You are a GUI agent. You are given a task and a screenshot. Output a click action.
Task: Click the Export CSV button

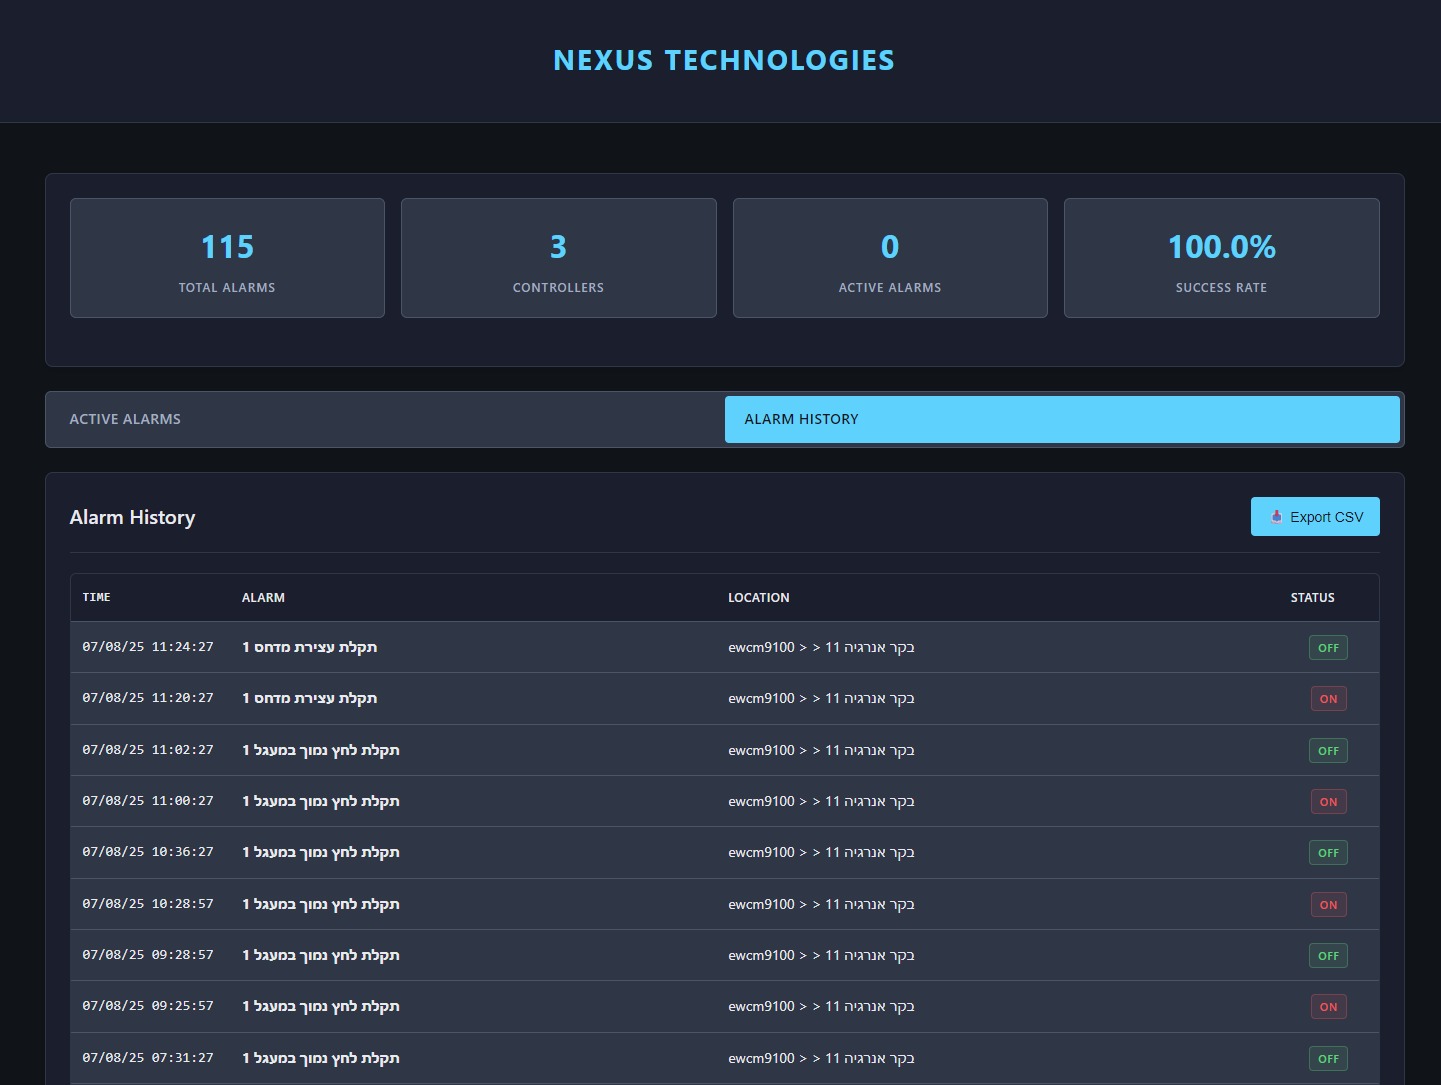pos(1315,516)
